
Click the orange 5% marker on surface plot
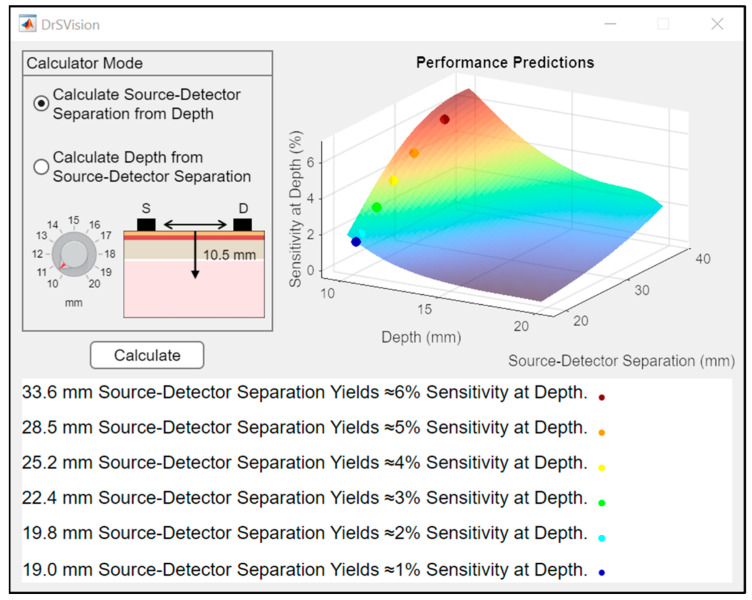[414, 153]
